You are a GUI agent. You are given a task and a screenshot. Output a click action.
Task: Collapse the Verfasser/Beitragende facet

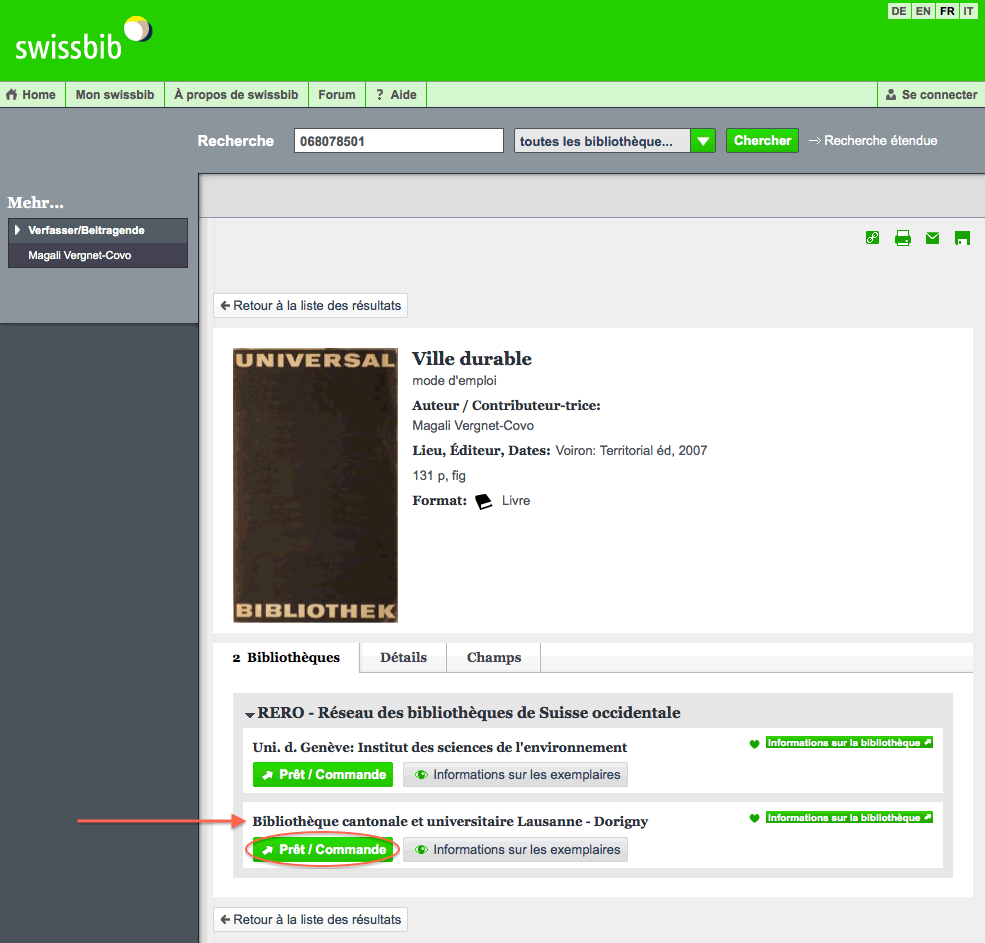point(98,231)
